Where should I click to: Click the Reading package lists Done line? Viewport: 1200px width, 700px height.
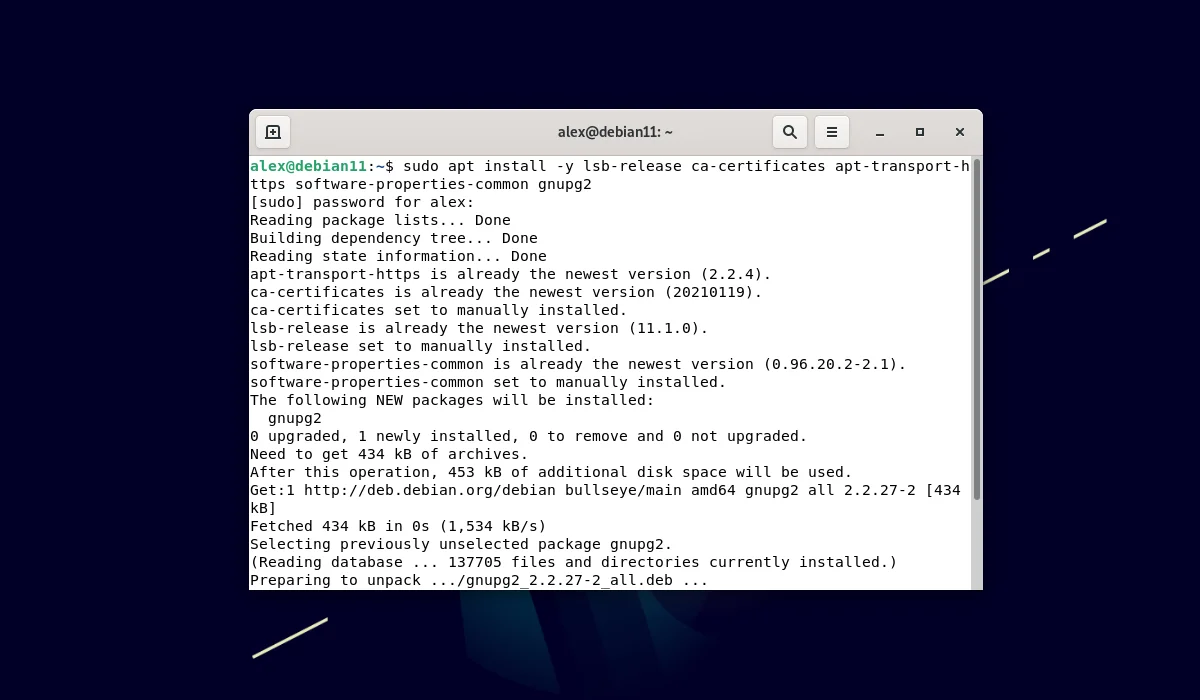[x=380, y=219]
